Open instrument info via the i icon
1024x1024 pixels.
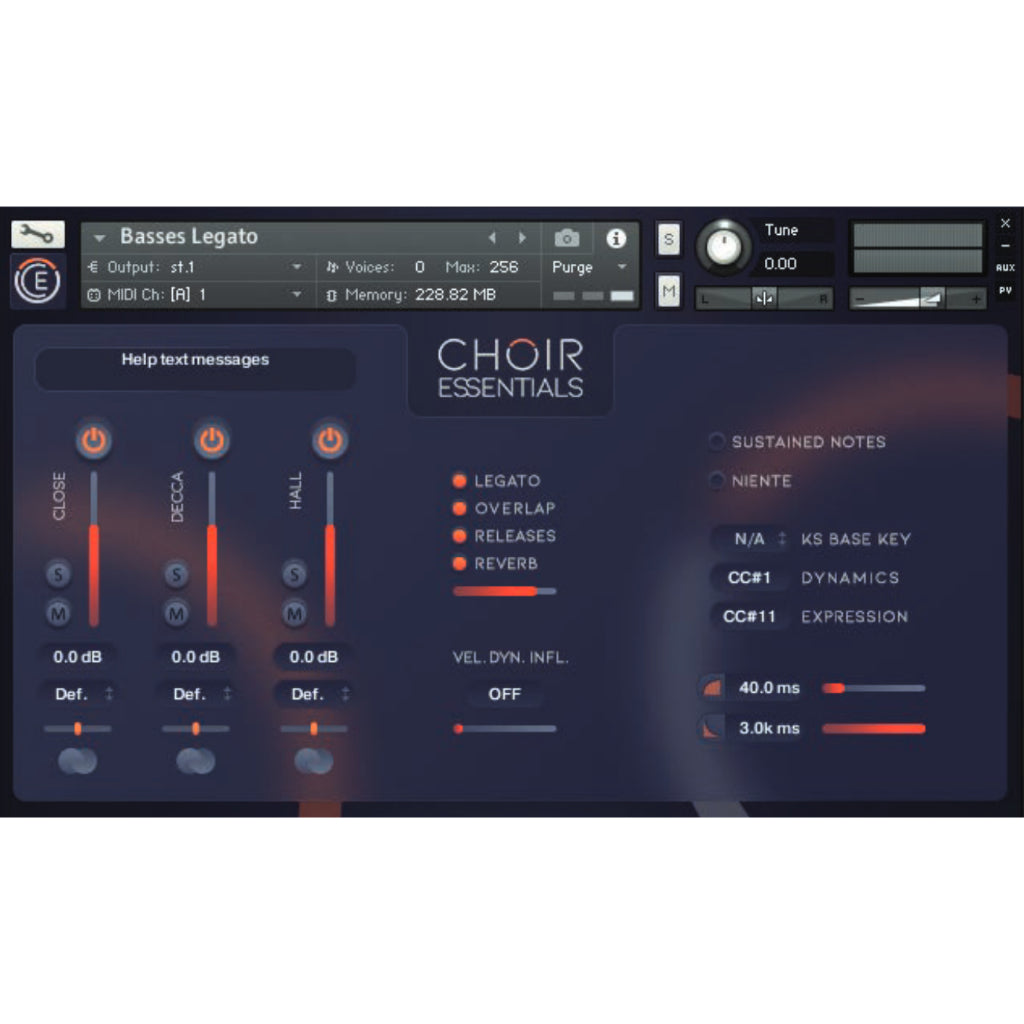[x=616, y=239]
